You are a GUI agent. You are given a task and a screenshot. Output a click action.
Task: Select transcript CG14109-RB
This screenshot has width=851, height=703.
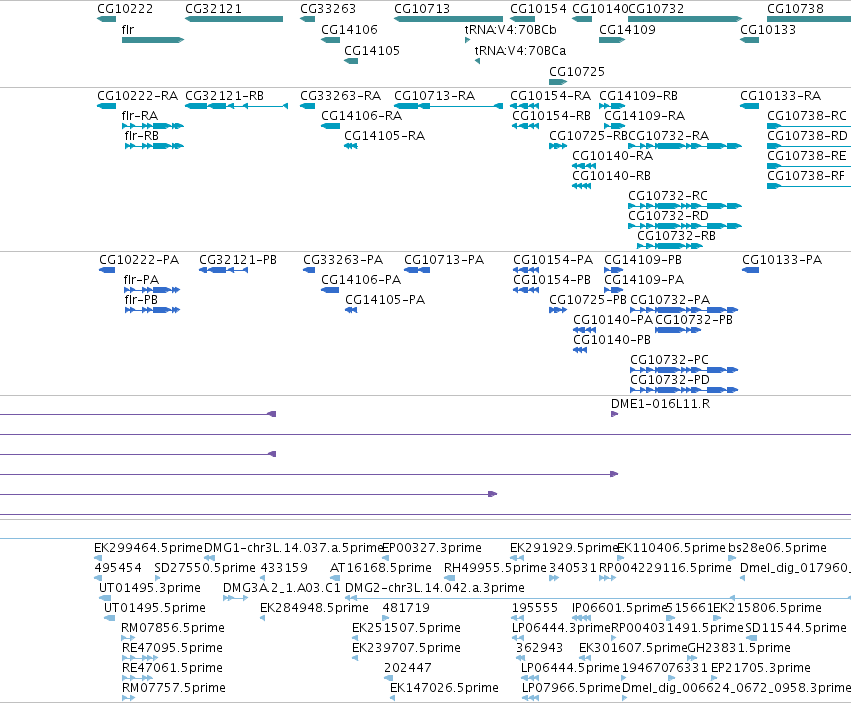(x=638, y=96)
